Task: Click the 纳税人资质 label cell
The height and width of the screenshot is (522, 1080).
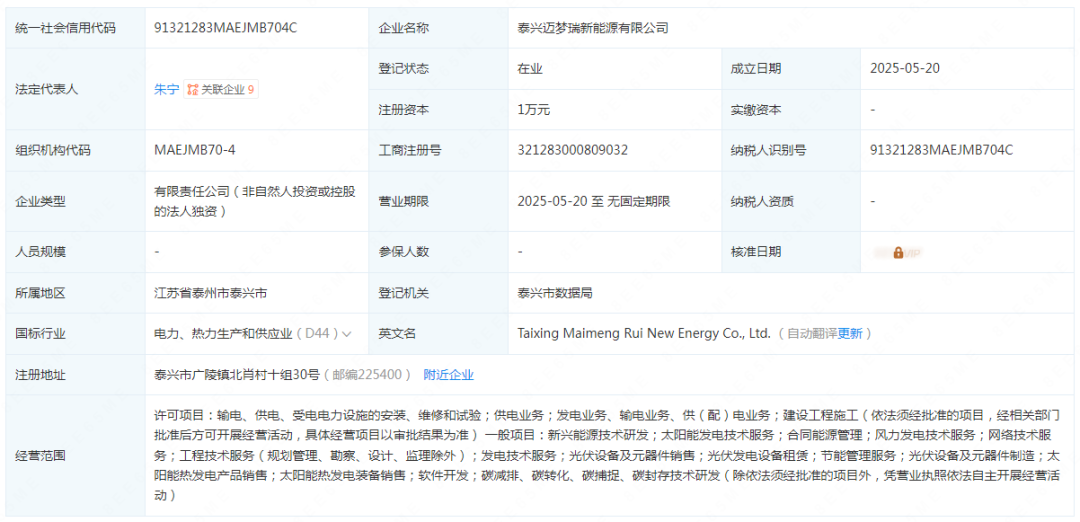Action: coord(791,202)
